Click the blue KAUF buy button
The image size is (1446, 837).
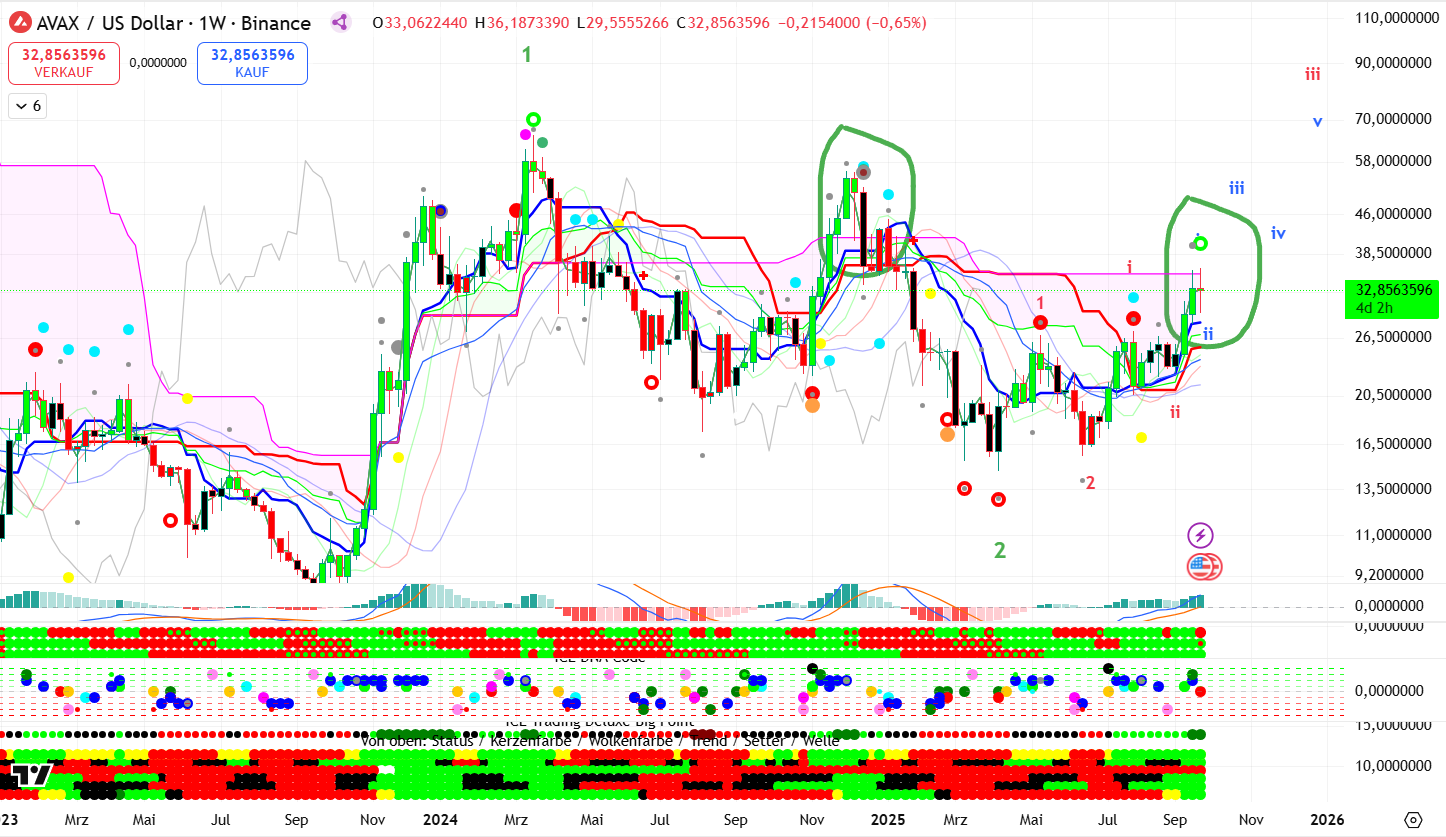(x=252, y=63)
